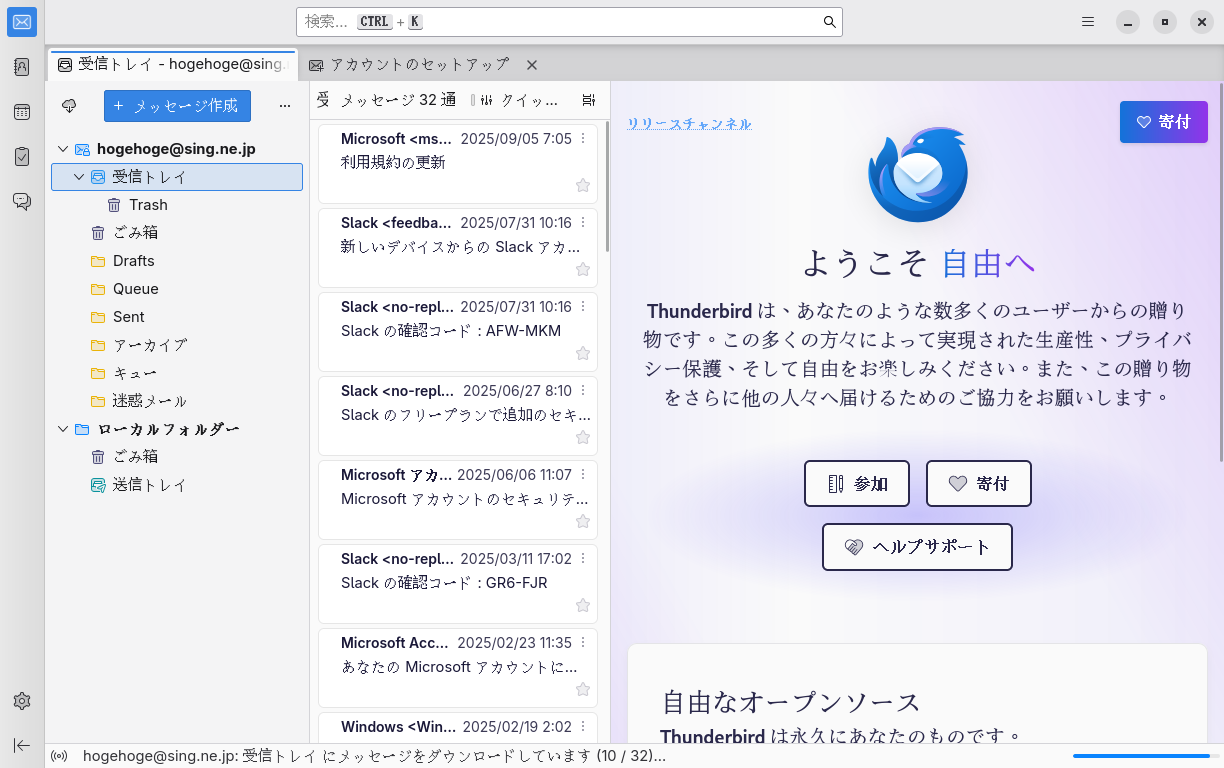This screenshot has width=1224, height=768.
Task: Star the Microsoft アカウントのセキュリティ message
Action: click(x=583, y=521)
